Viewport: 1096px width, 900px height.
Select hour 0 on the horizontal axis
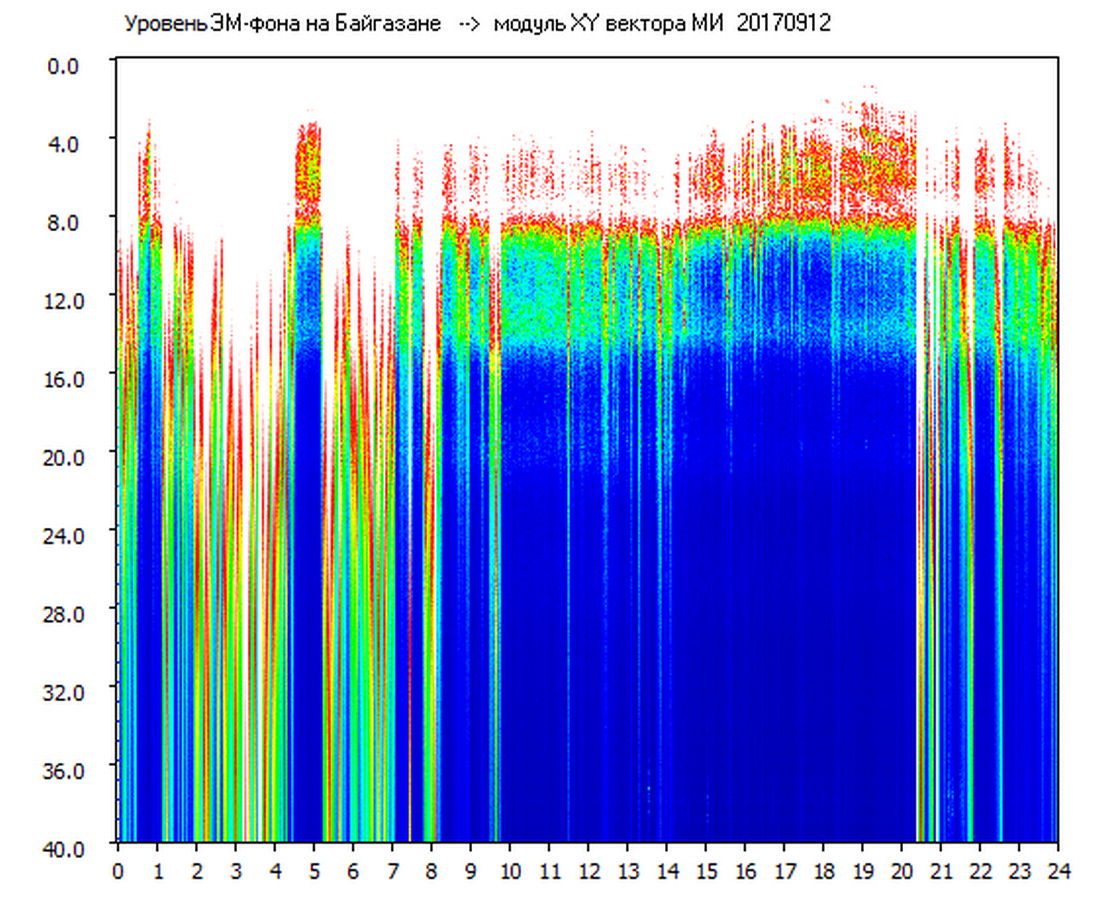(x=118, y=871)
